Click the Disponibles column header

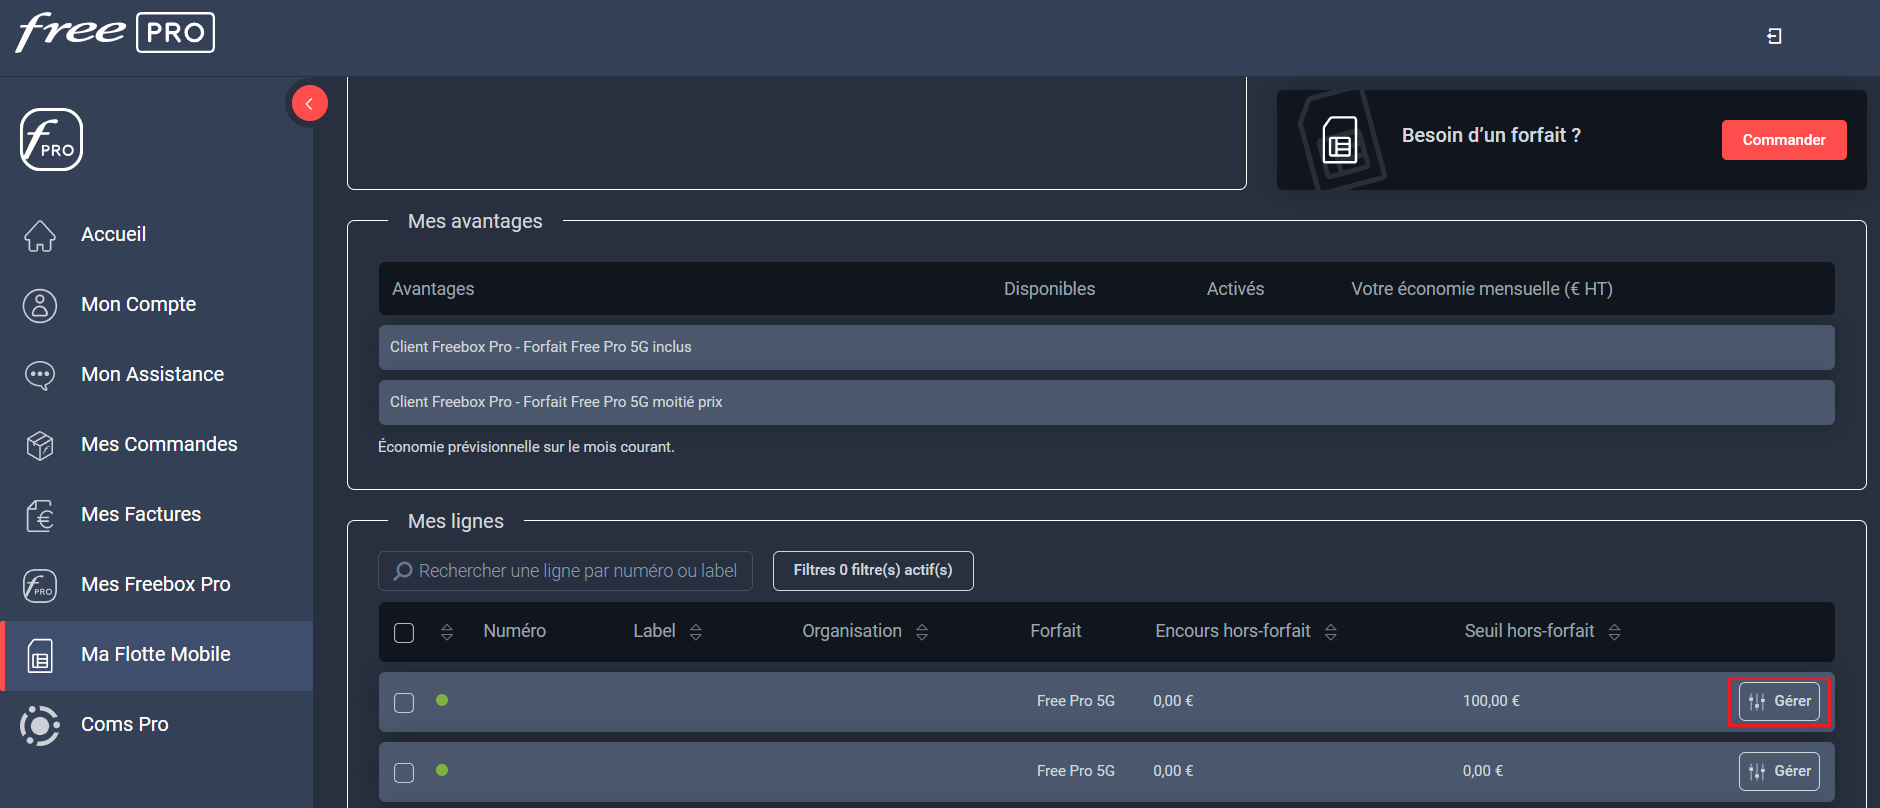tap(1049, 289)
